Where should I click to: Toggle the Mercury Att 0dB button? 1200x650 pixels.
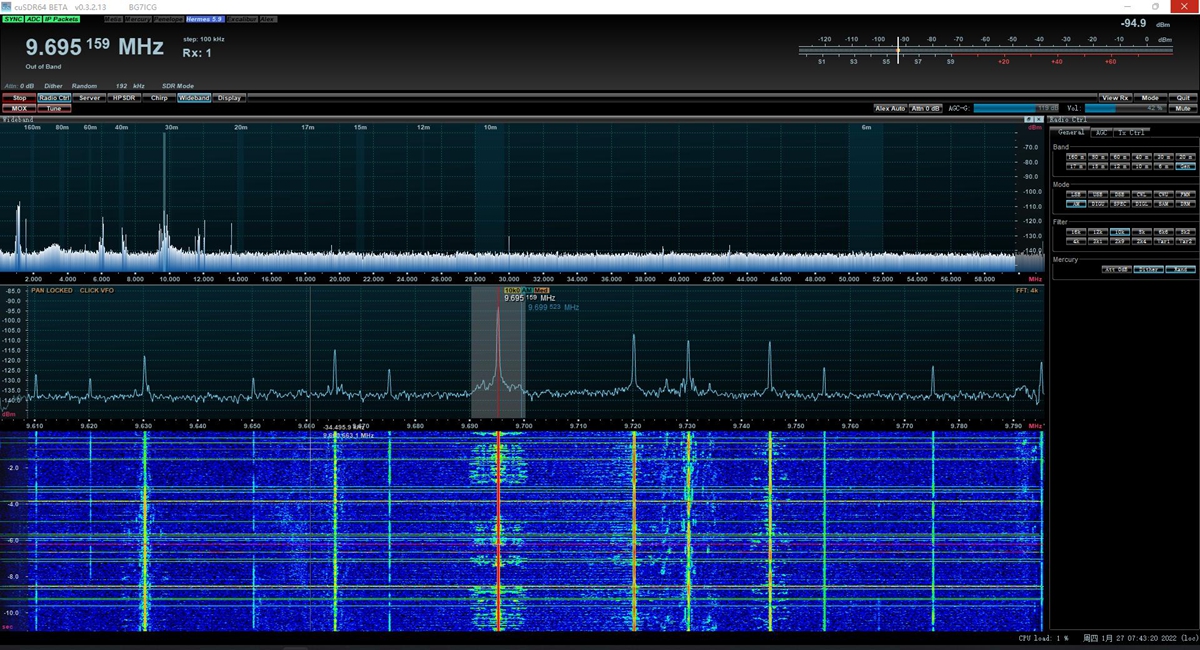1116,269
